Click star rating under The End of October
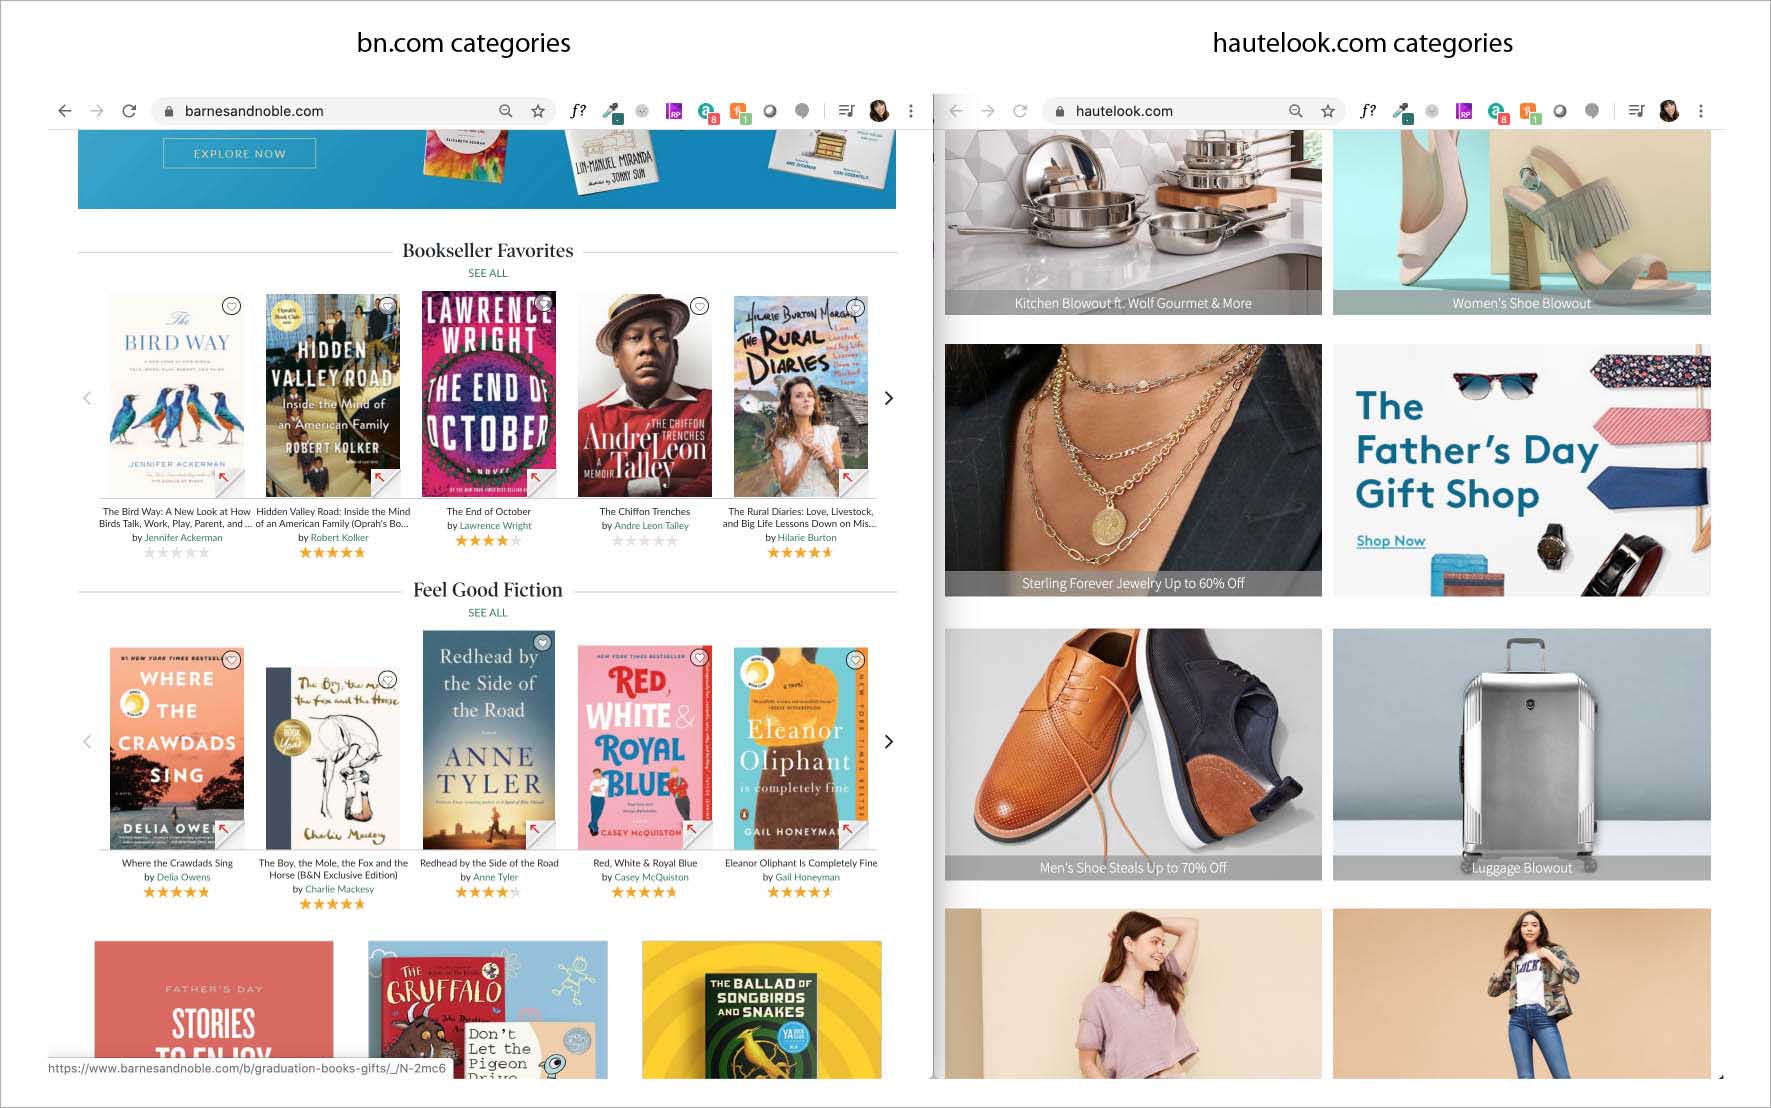This screenshot has width=1771, height=1108. (489, 541)
